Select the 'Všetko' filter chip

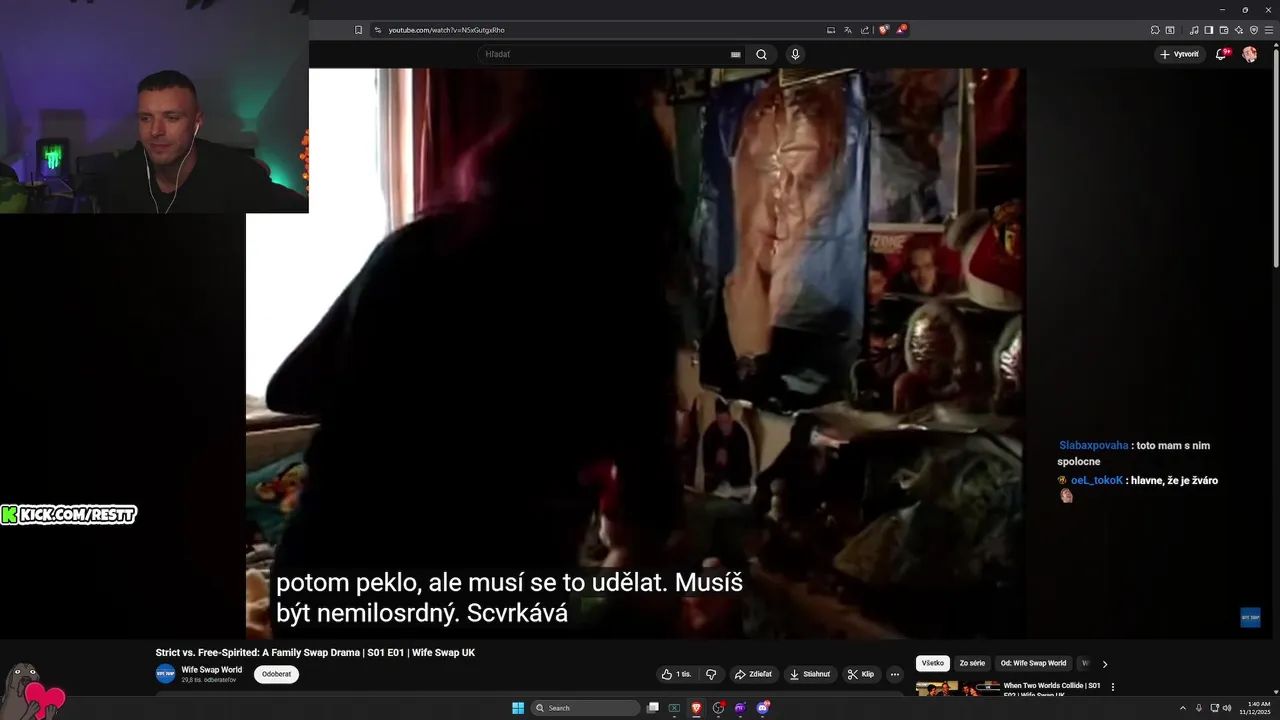(x=933, y=663)
